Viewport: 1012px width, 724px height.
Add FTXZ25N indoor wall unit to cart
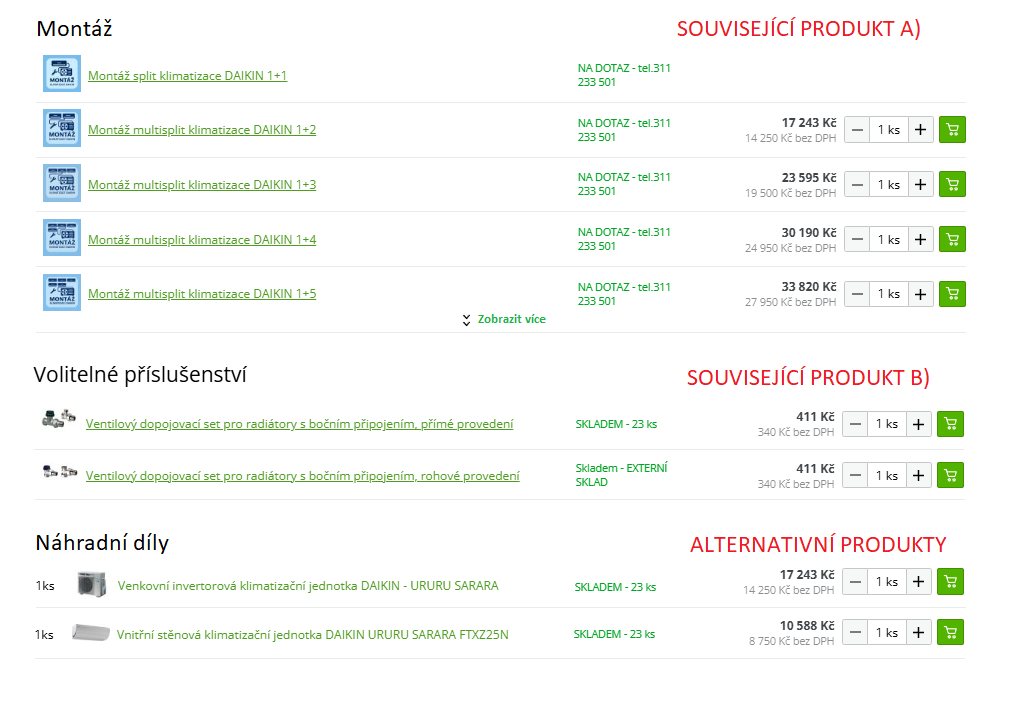[x=951, y=632]
